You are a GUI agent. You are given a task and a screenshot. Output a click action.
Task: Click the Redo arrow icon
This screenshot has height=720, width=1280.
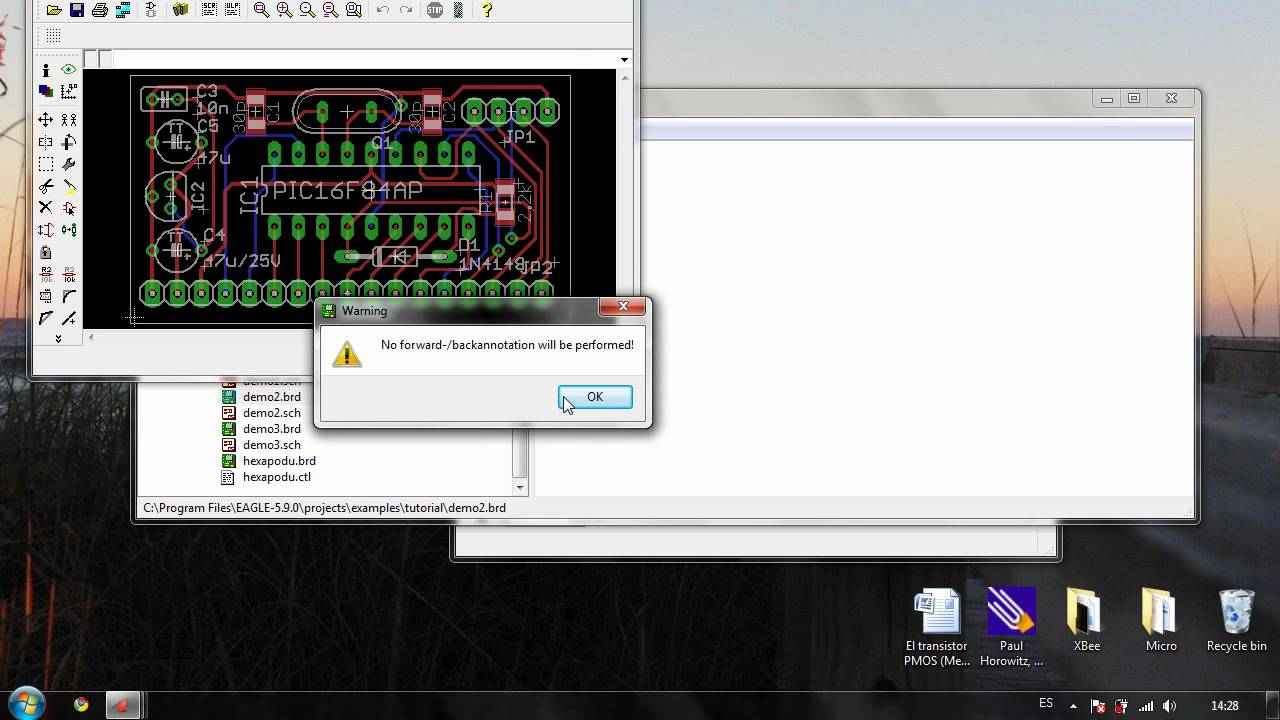coord(406,10)
